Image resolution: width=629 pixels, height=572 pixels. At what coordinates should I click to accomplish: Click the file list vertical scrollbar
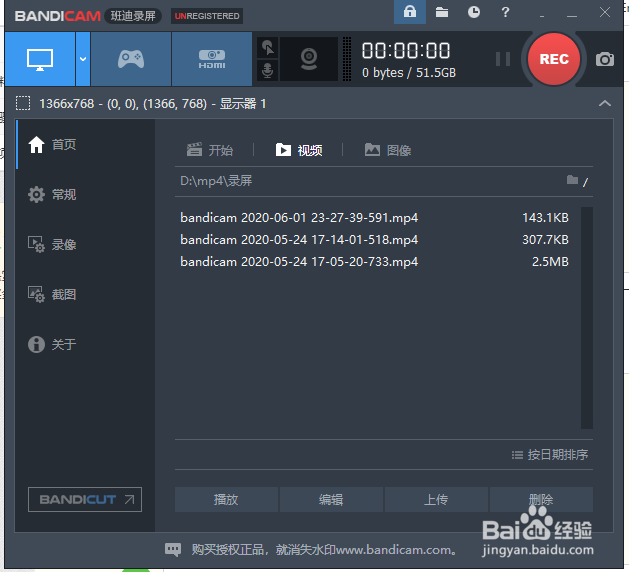[586, 318]
